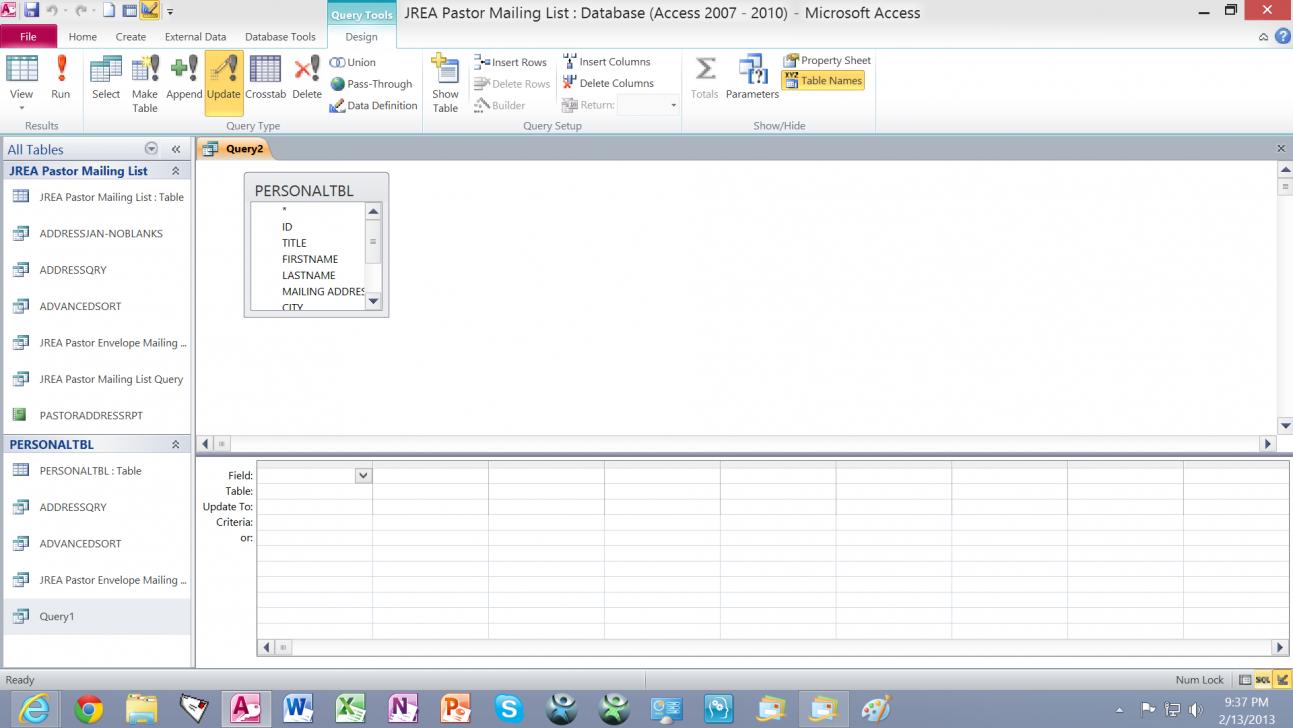
Task: Select Design View in the status bar
Action: pyautogui.click(x=1281, y=680)
